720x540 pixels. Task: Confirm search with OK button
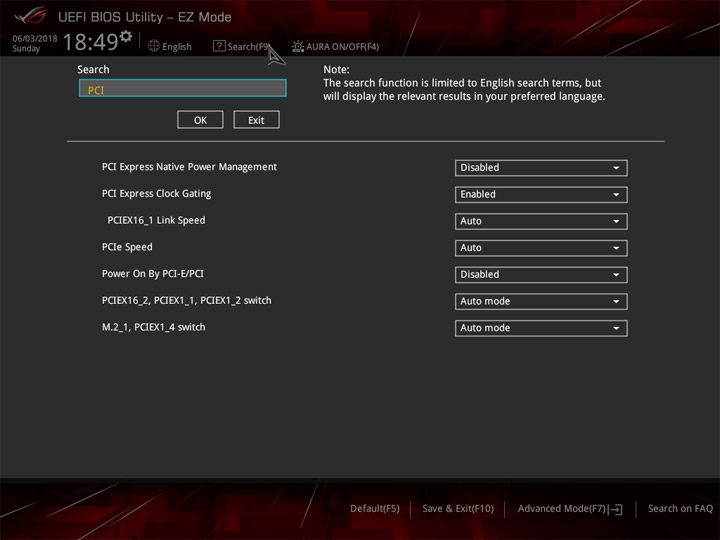point(200,120)
